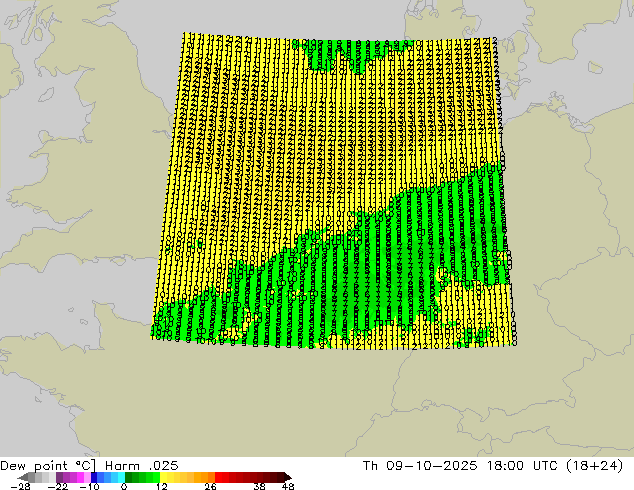Pick the cyan legend swatch near 0
The image size is (634, 490).
click(x=121, y=477)
